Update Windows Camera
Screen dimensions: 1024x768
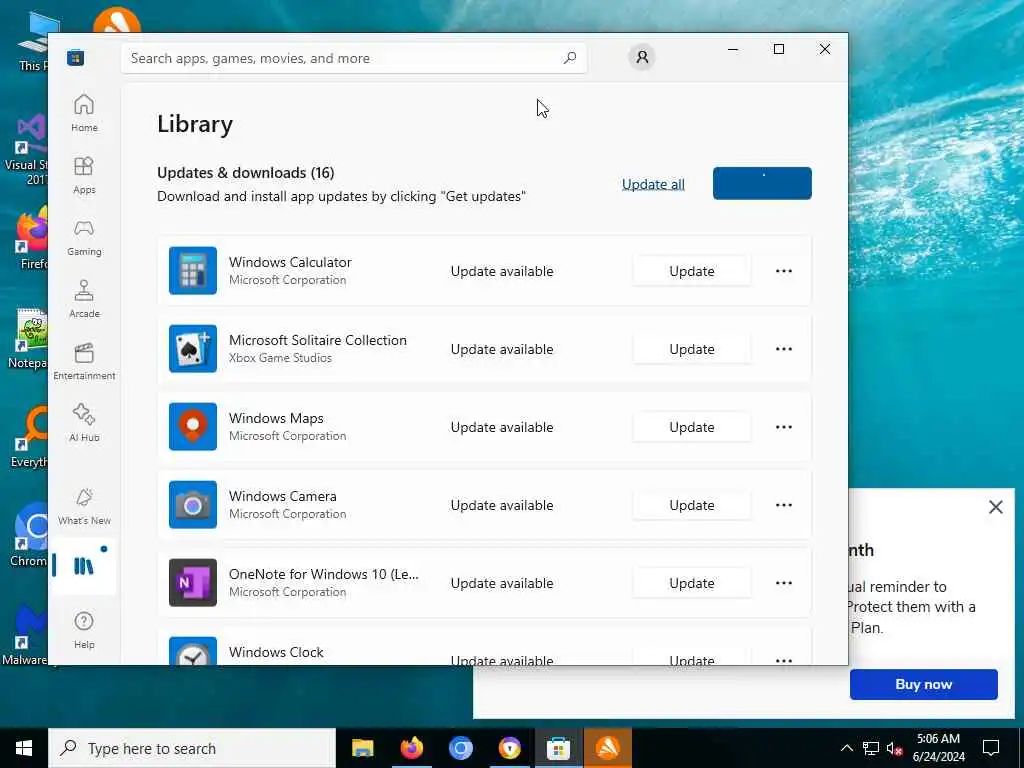pyautogui.click(x=692, y=505)
